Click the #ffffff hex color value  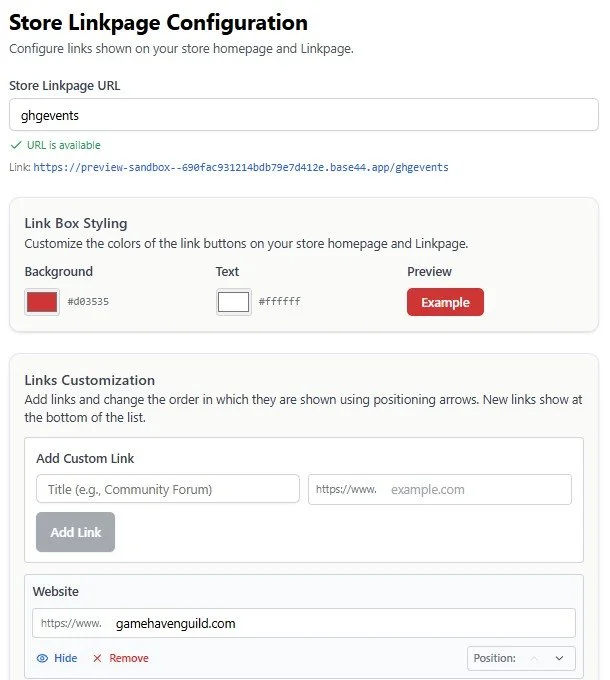[x=280, y=302]
